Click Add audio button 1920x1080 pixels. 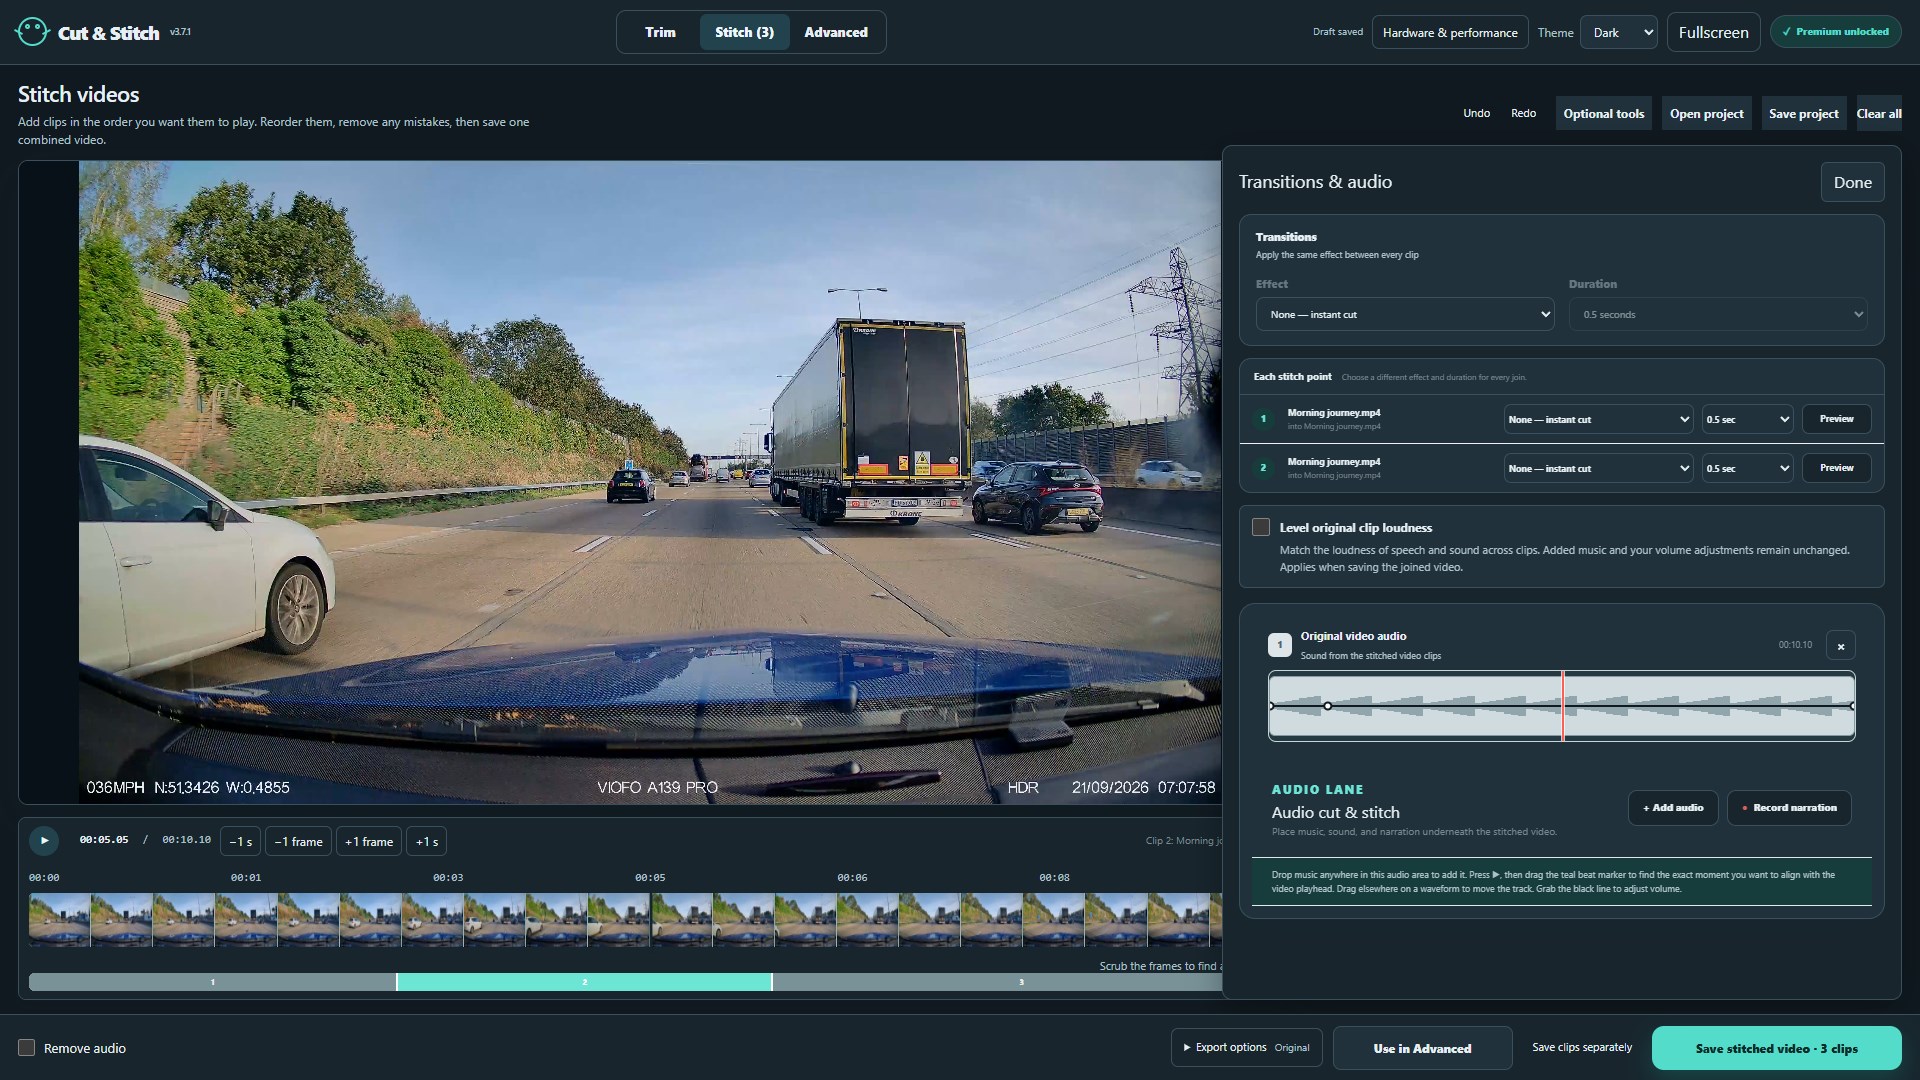pos(1673,807)
